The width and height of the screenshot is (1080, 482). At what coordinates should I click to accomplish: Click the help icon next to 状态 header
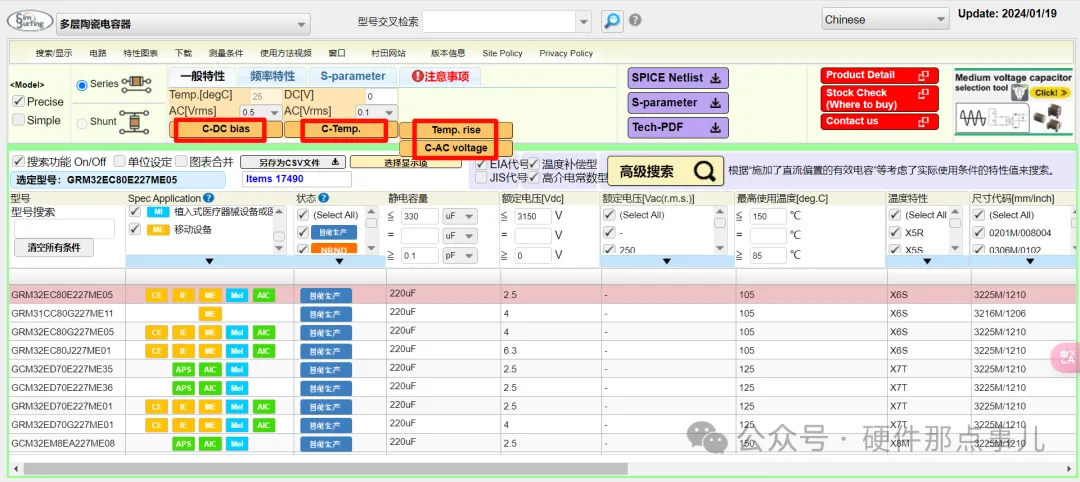(324, 199)
